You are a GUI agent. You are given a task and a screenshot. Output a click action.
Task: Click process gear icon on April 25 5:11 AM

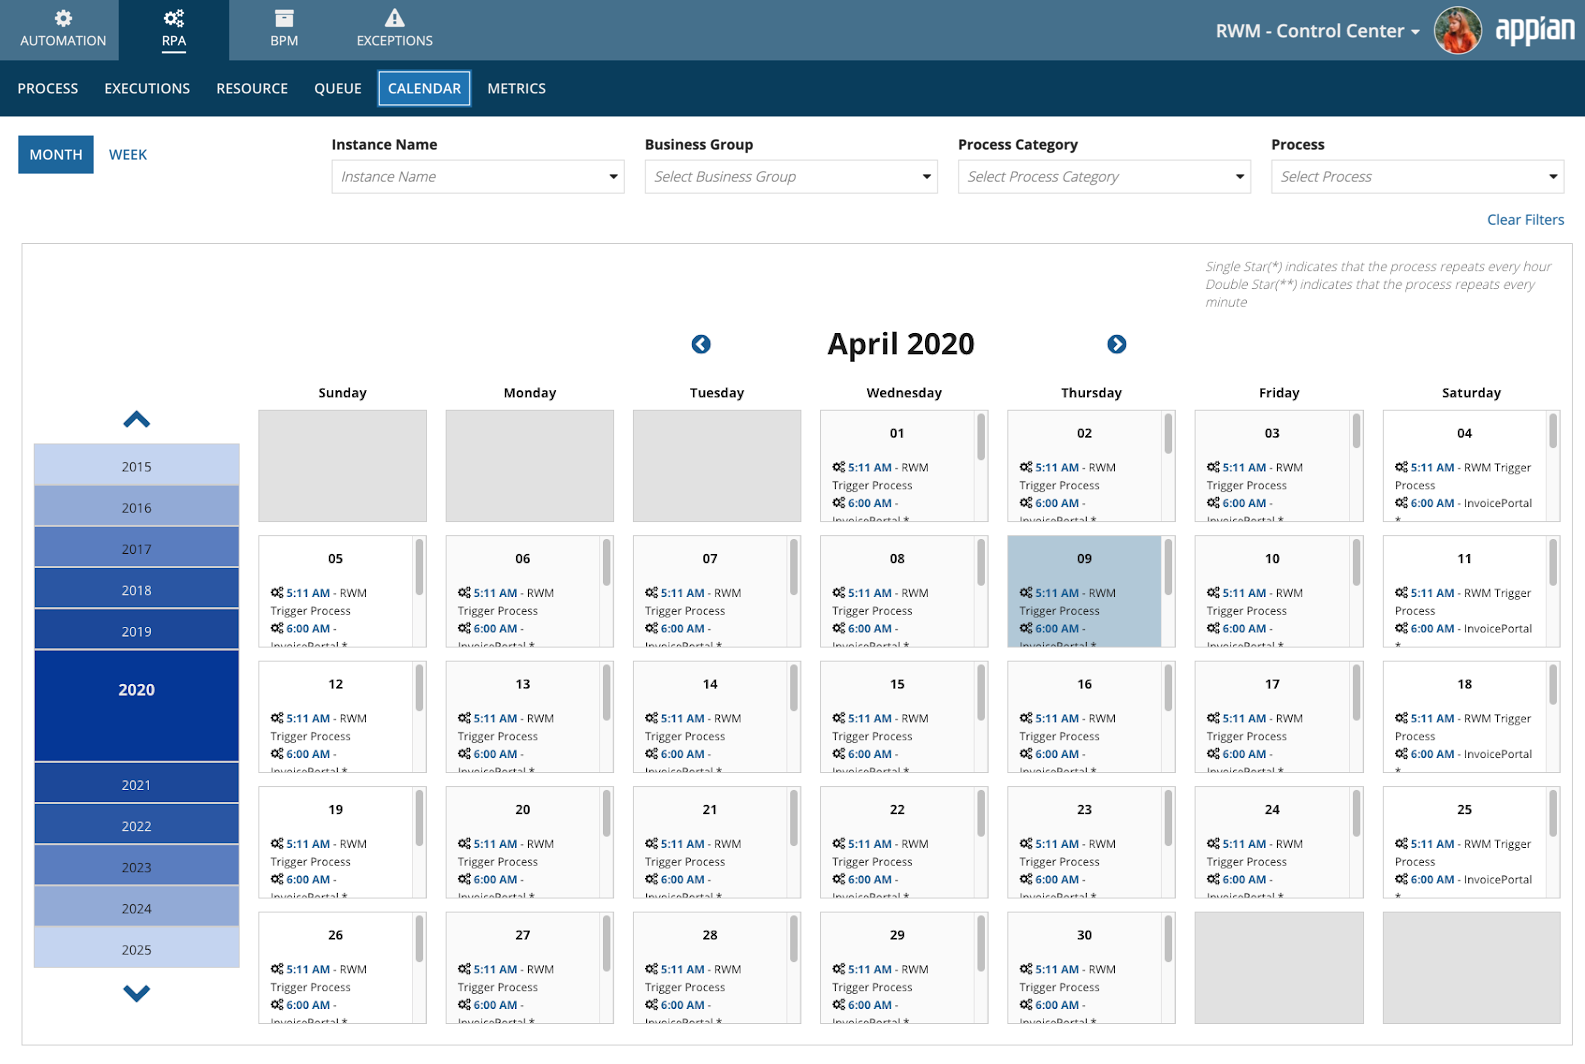tap(1401, 844)
